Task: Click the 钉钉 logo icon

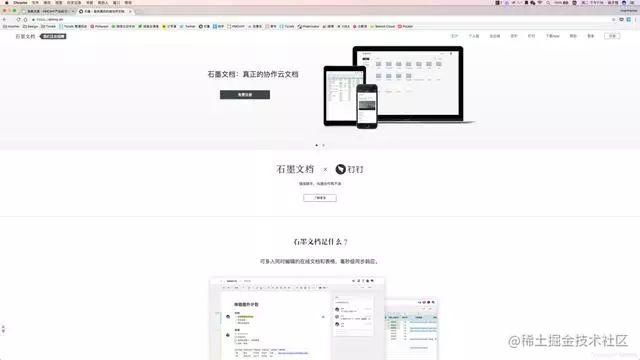Action: click(340, 169)
